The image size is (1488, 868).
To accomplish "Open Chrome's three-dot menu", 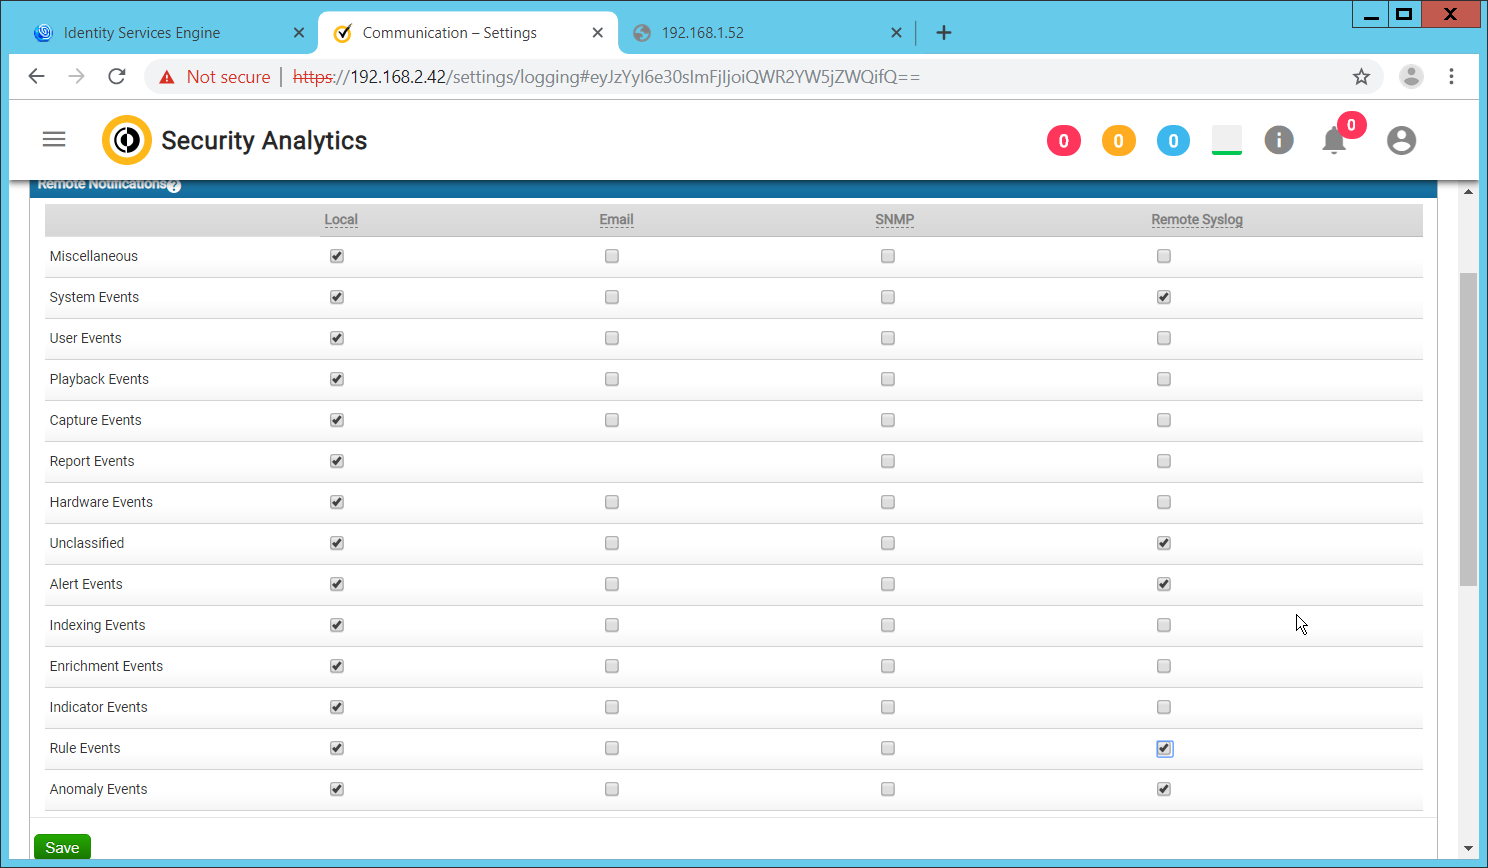I will point(1451,77).
